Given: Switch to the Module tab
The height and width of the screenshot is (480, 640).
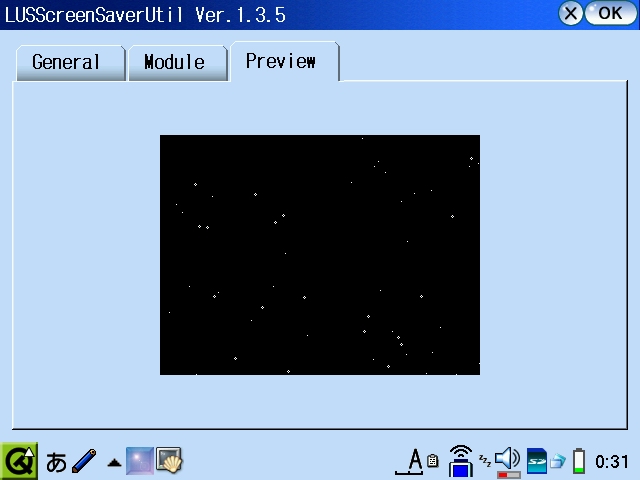Looking at the screenshot, I should click(175, 62).
